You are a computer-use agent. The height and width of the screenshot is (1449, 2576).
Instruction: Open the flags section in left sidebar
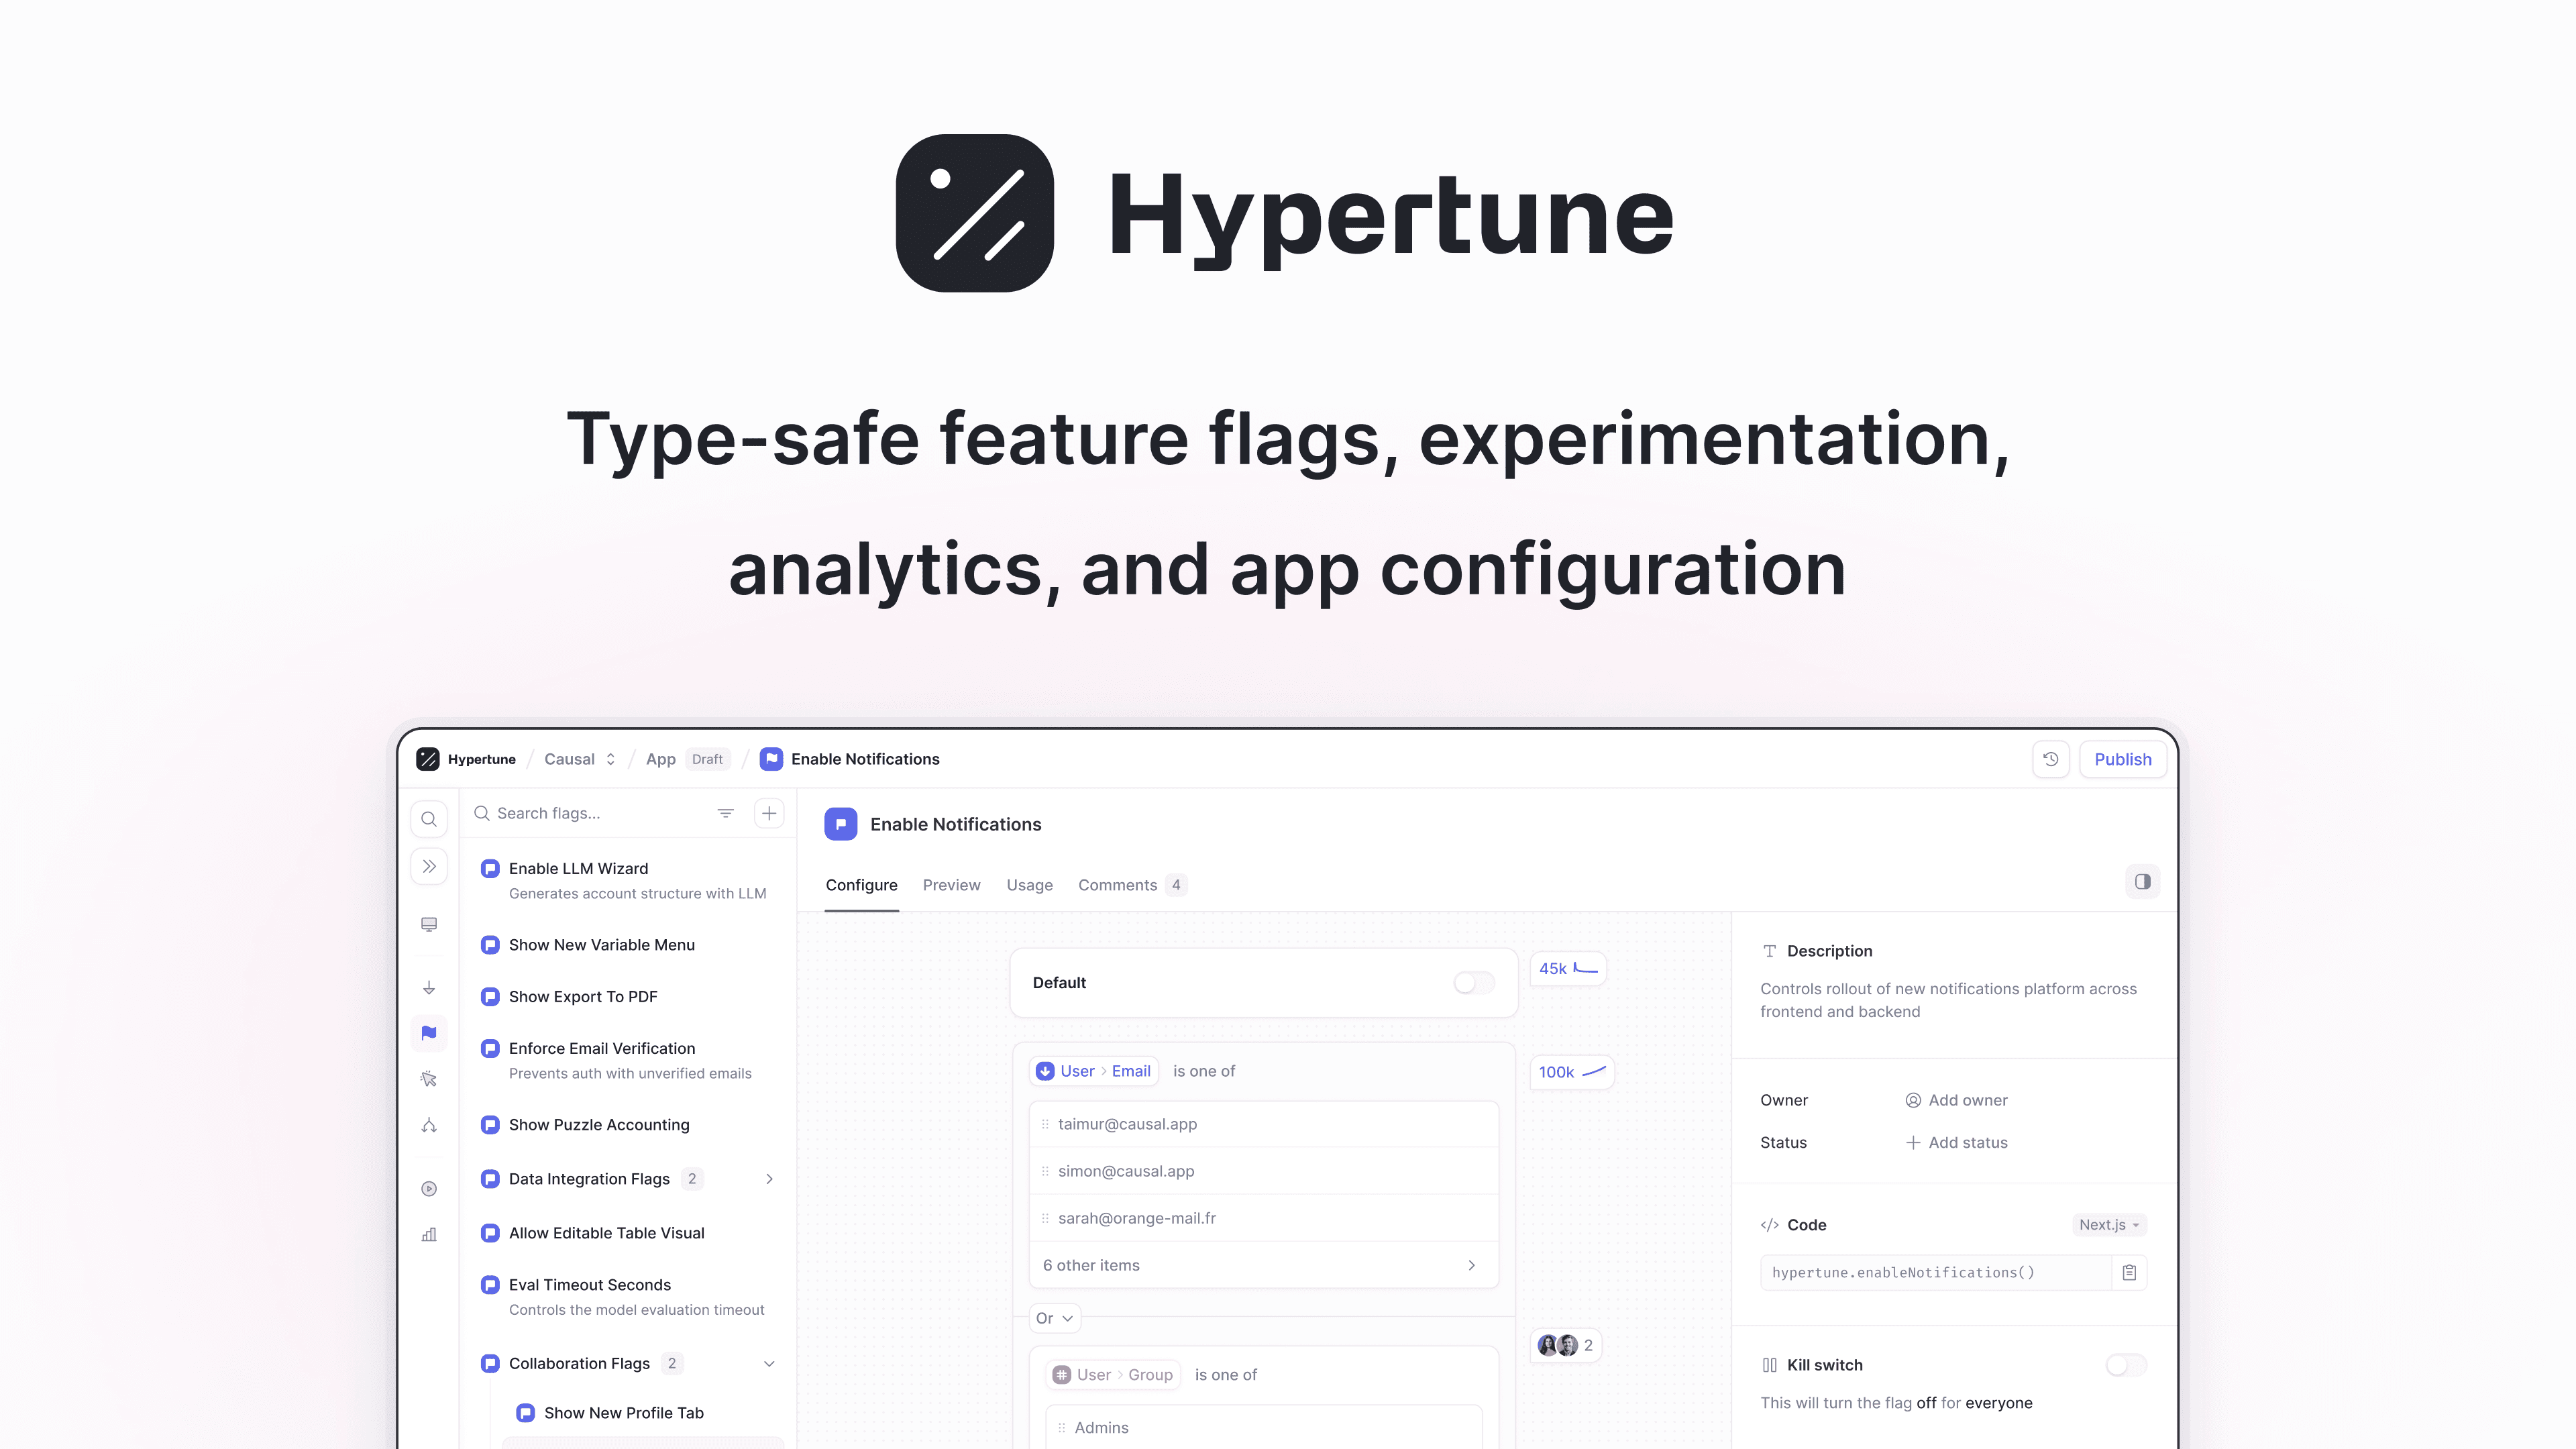click(x=429, y=1033)
